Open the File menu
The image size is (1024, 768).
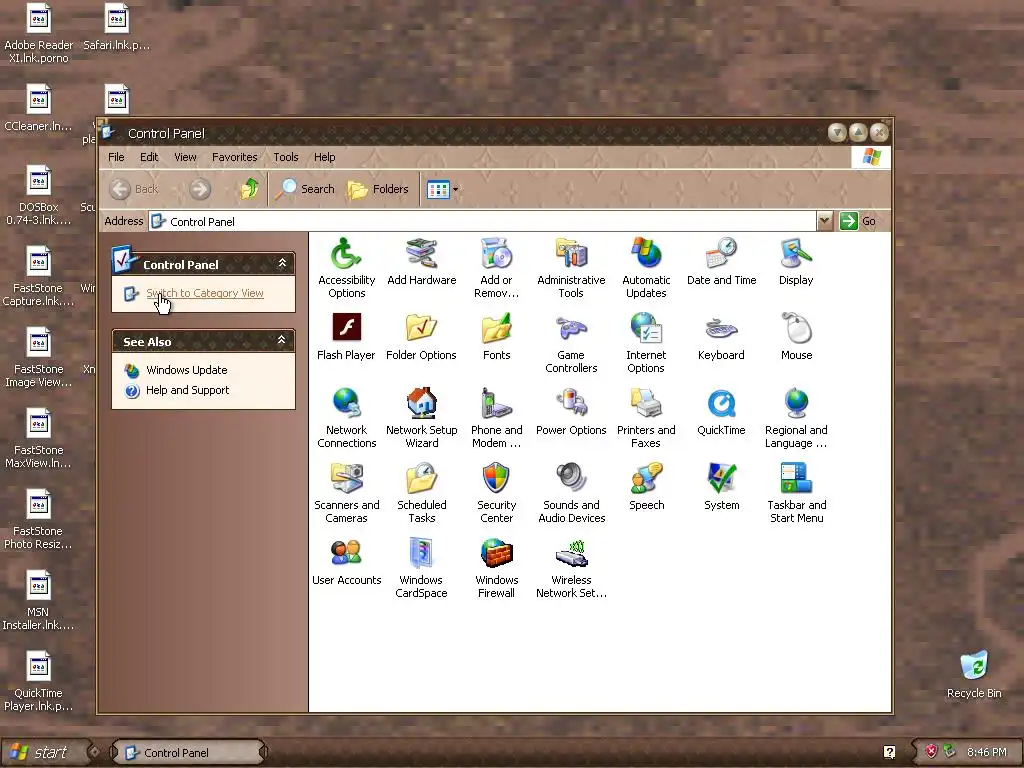click(x=116, y=157)
